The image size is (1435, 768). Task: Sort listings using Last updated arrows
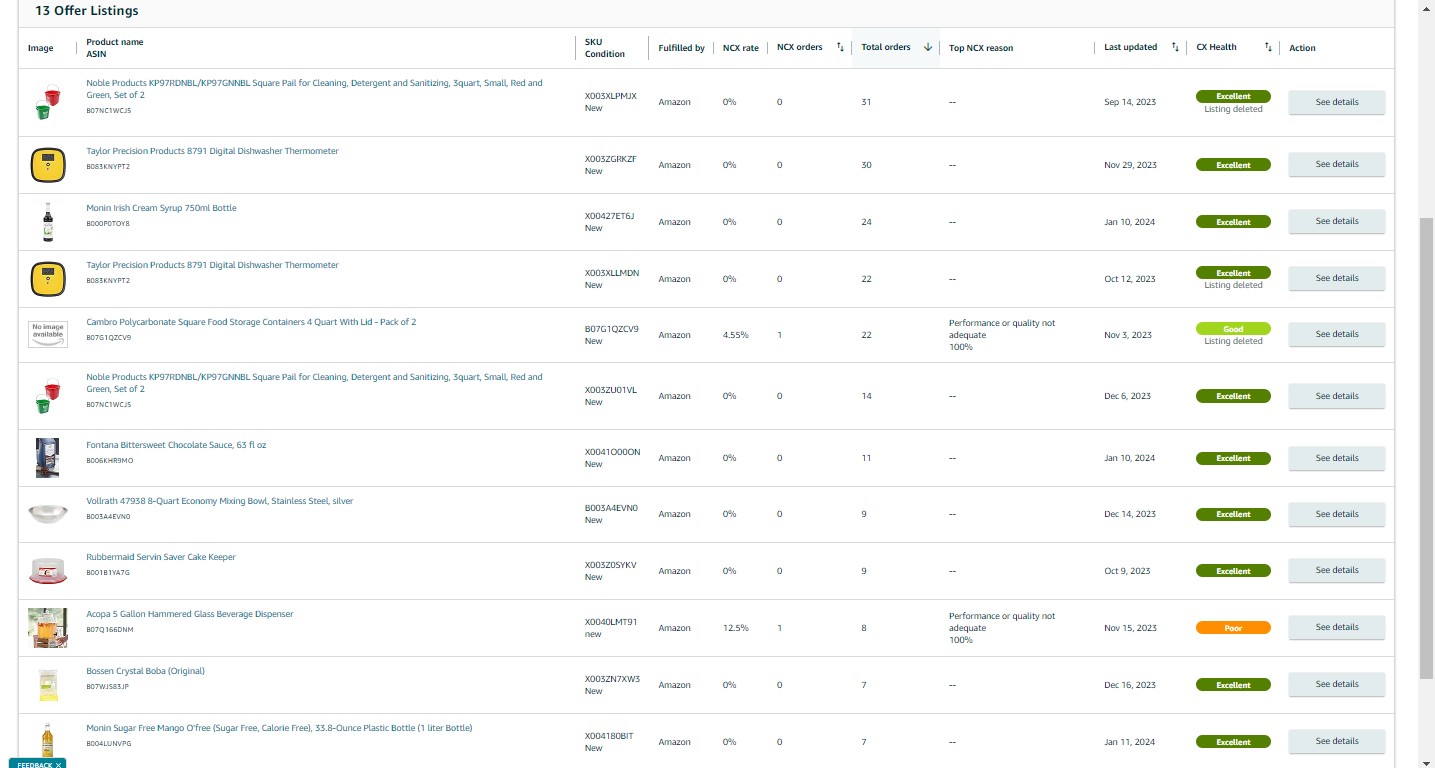(1175, 47)
